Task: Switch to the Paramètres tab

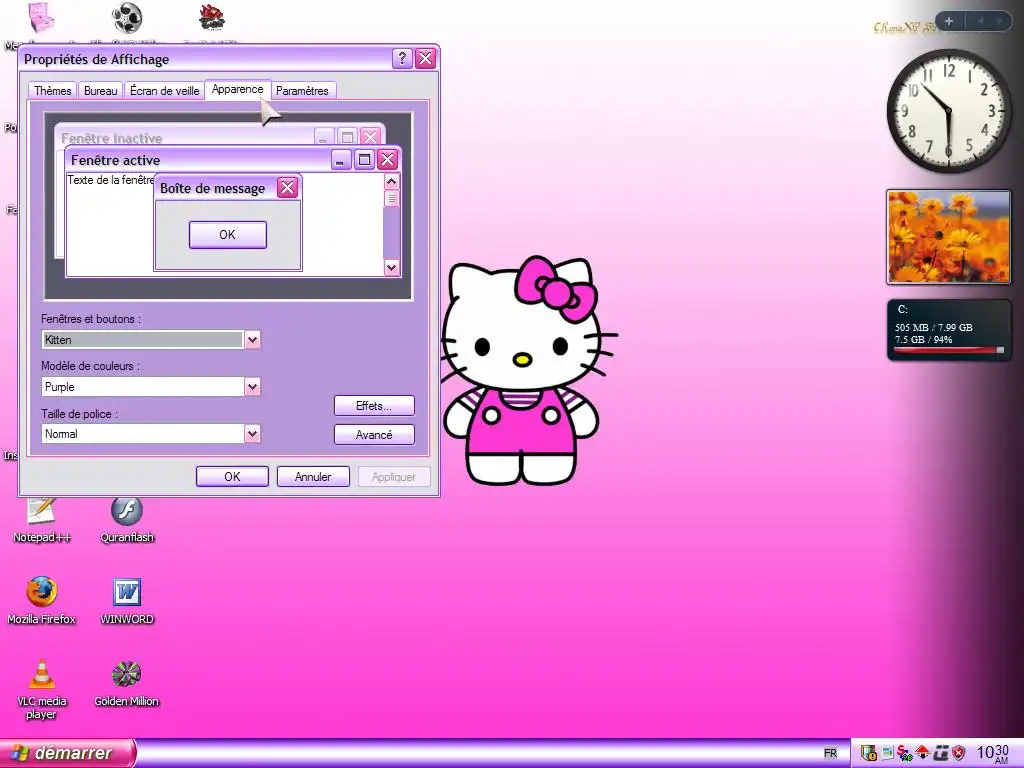Action: (x=302, y=91)
